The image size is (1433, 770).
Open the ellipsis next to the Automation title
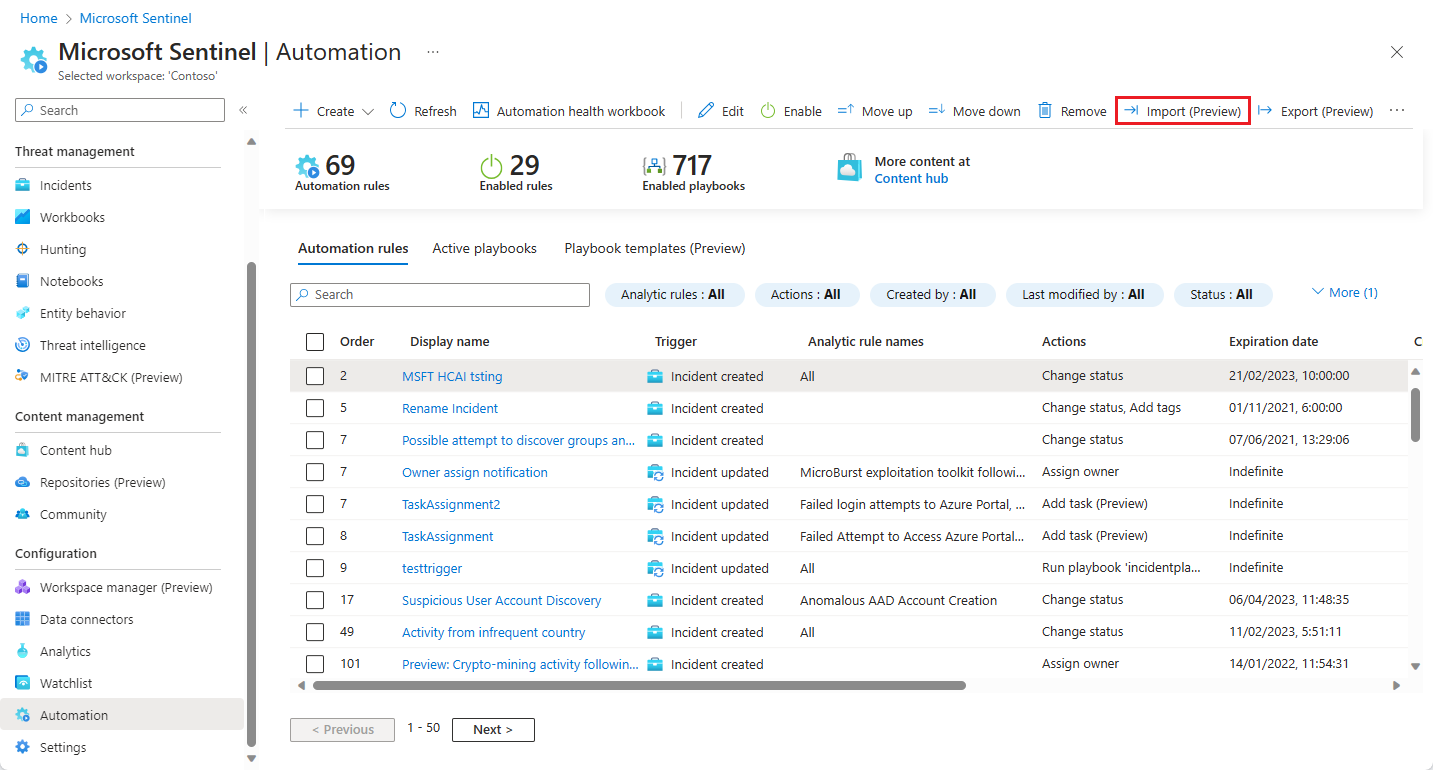pos(433,52)
